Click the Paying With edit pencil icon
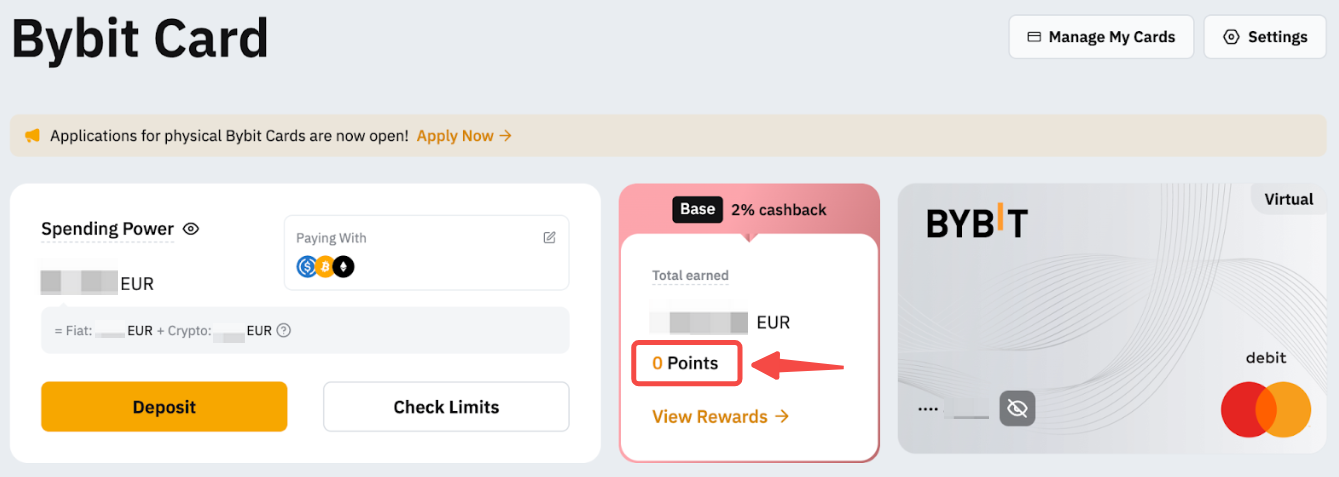The width and height of the screenshot is (1339, 477). tap(549, 238)
